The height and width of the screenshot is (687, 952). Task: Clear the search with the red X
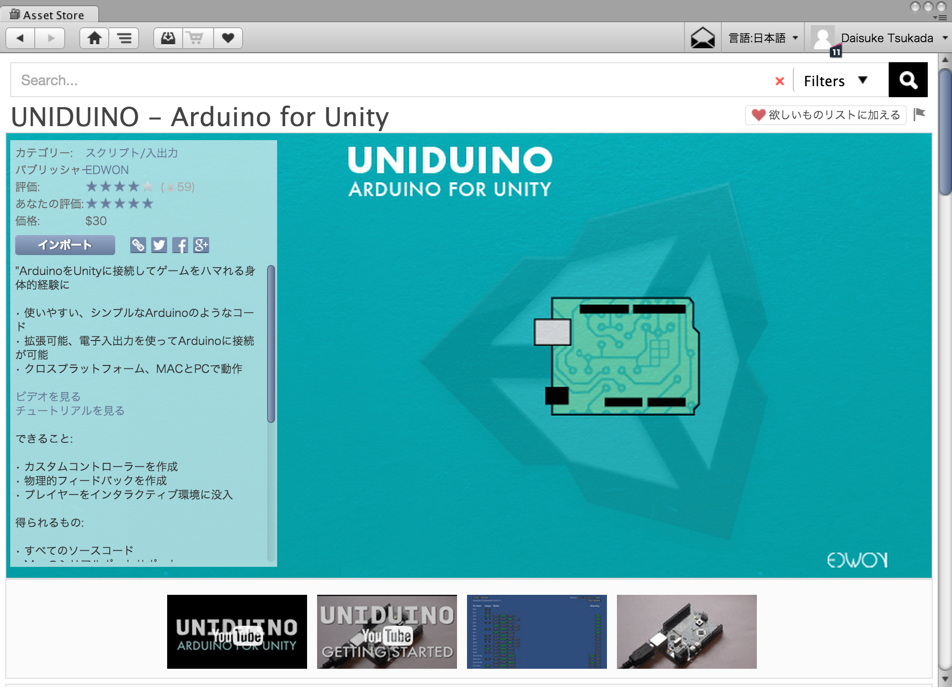point(780,81)
